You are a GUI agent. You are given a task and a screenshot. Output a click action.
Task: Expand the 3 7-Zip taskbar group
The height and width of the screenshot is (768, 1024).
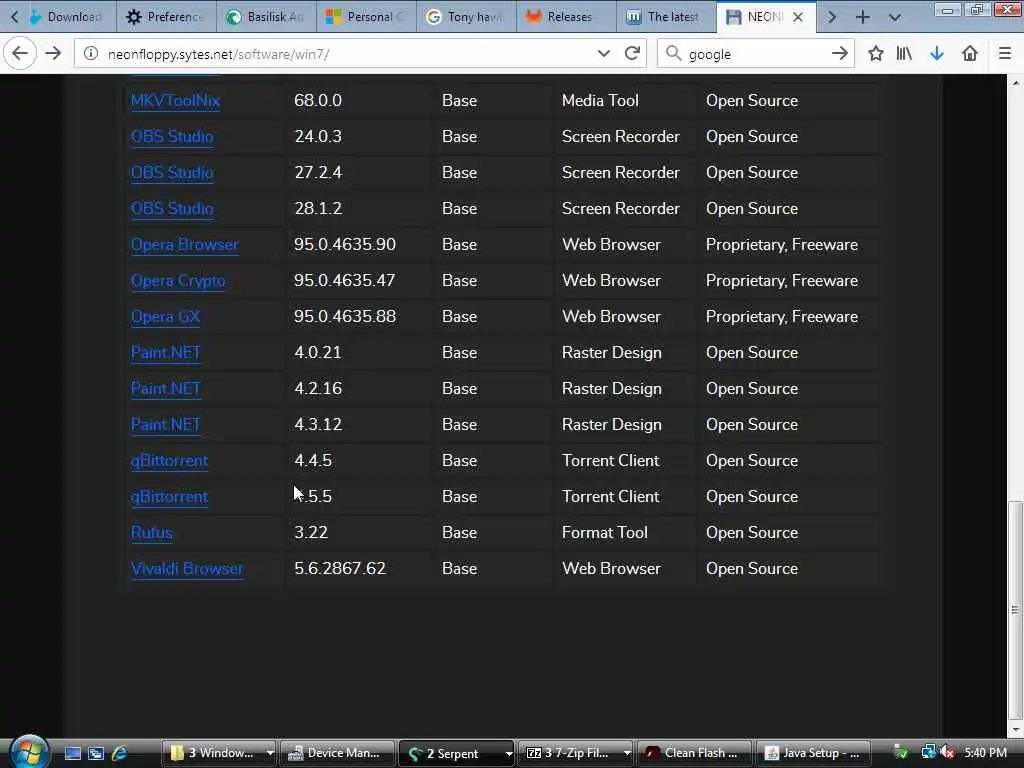point(627,753)
